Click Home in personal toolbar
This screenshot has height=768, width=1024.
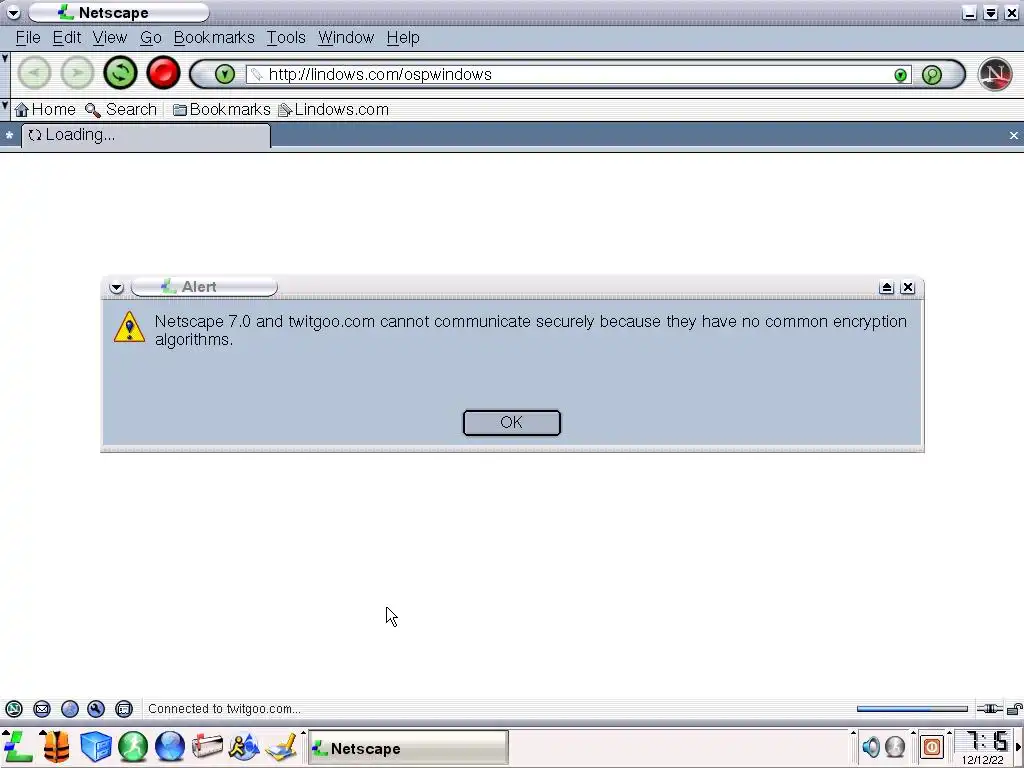45,110
